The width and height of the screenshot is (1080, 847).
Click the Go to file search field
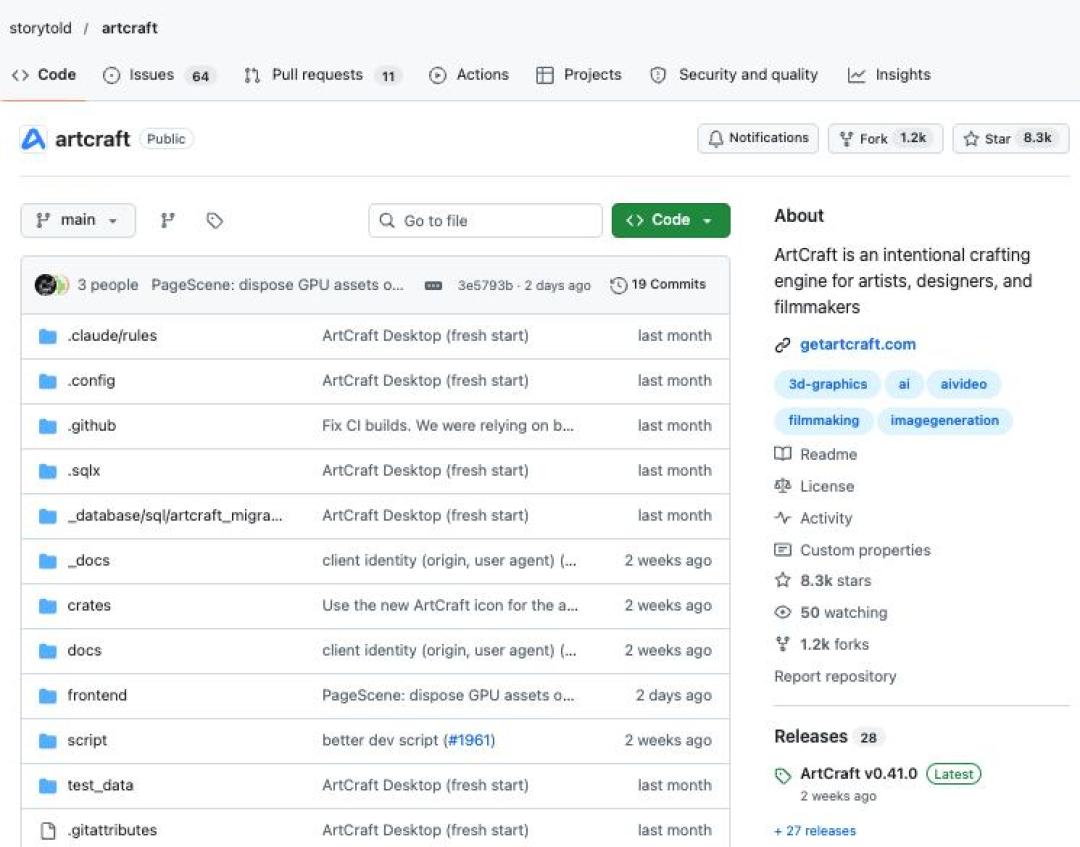485,220
